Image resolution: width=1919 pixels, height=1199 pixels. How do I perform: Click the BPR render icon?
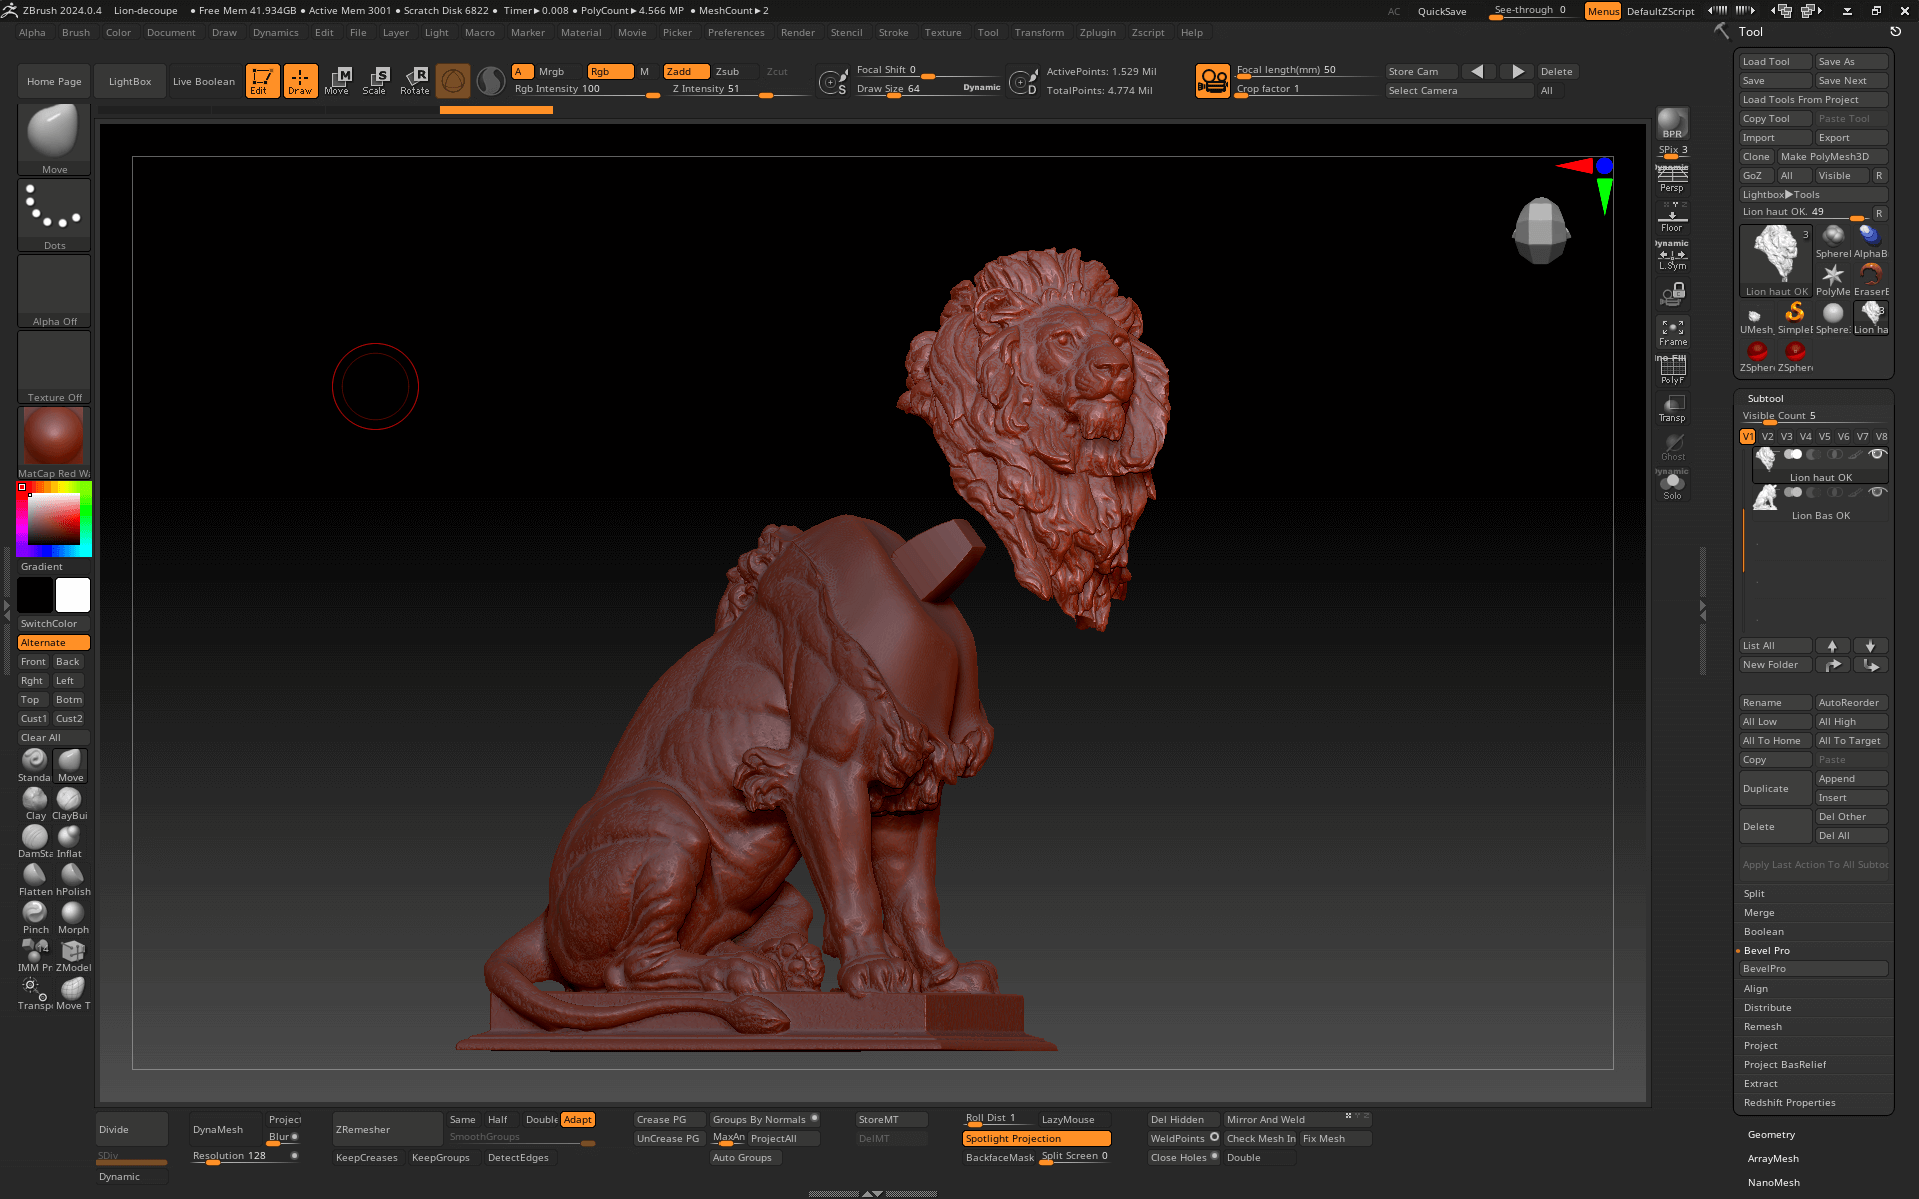pyautogui.click(x=1672, y=123)
